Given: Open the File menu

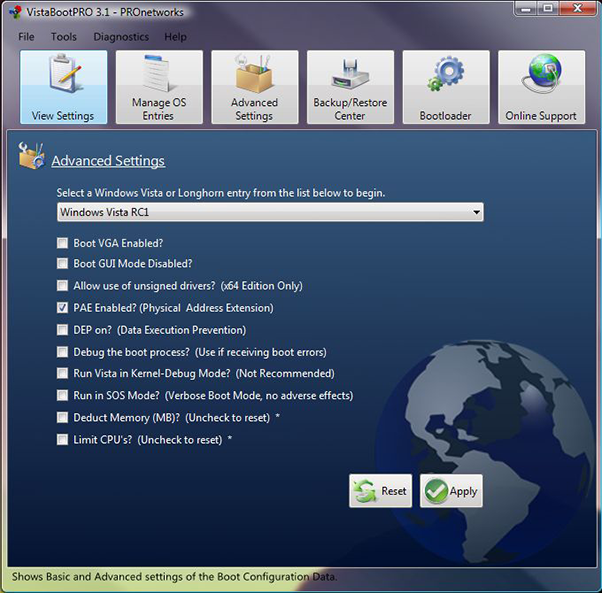Looking at the screenshot, I should pyautogui.click(x=26, y=37).
